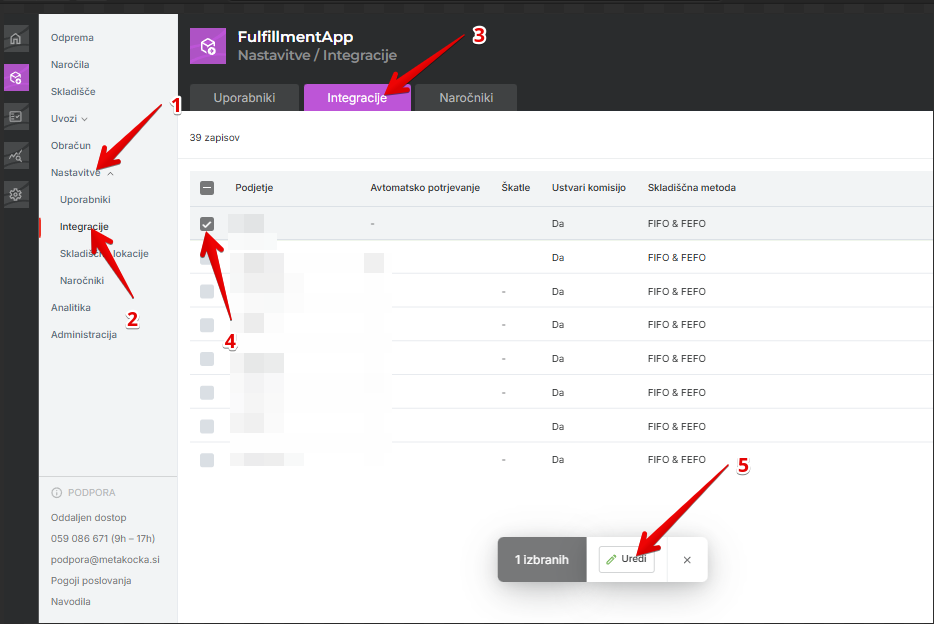Click the FulfillmentApp logo icon in header
Viewport: 934px width, 624px height.
[x=208, y=46]
